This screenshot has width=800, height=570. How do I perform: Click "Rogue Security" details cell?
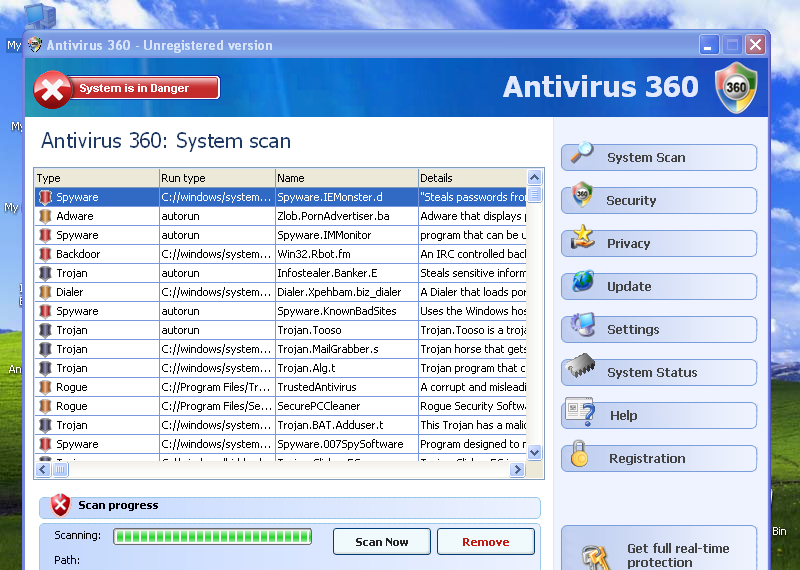coord(473,406)
